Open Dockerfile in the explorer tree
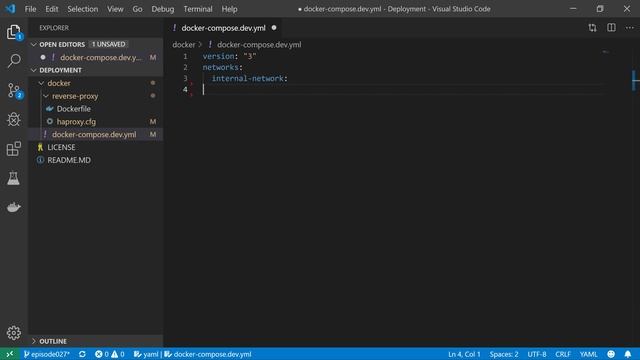The width and height of the screenshot is (640, 360). click(73, 109)
